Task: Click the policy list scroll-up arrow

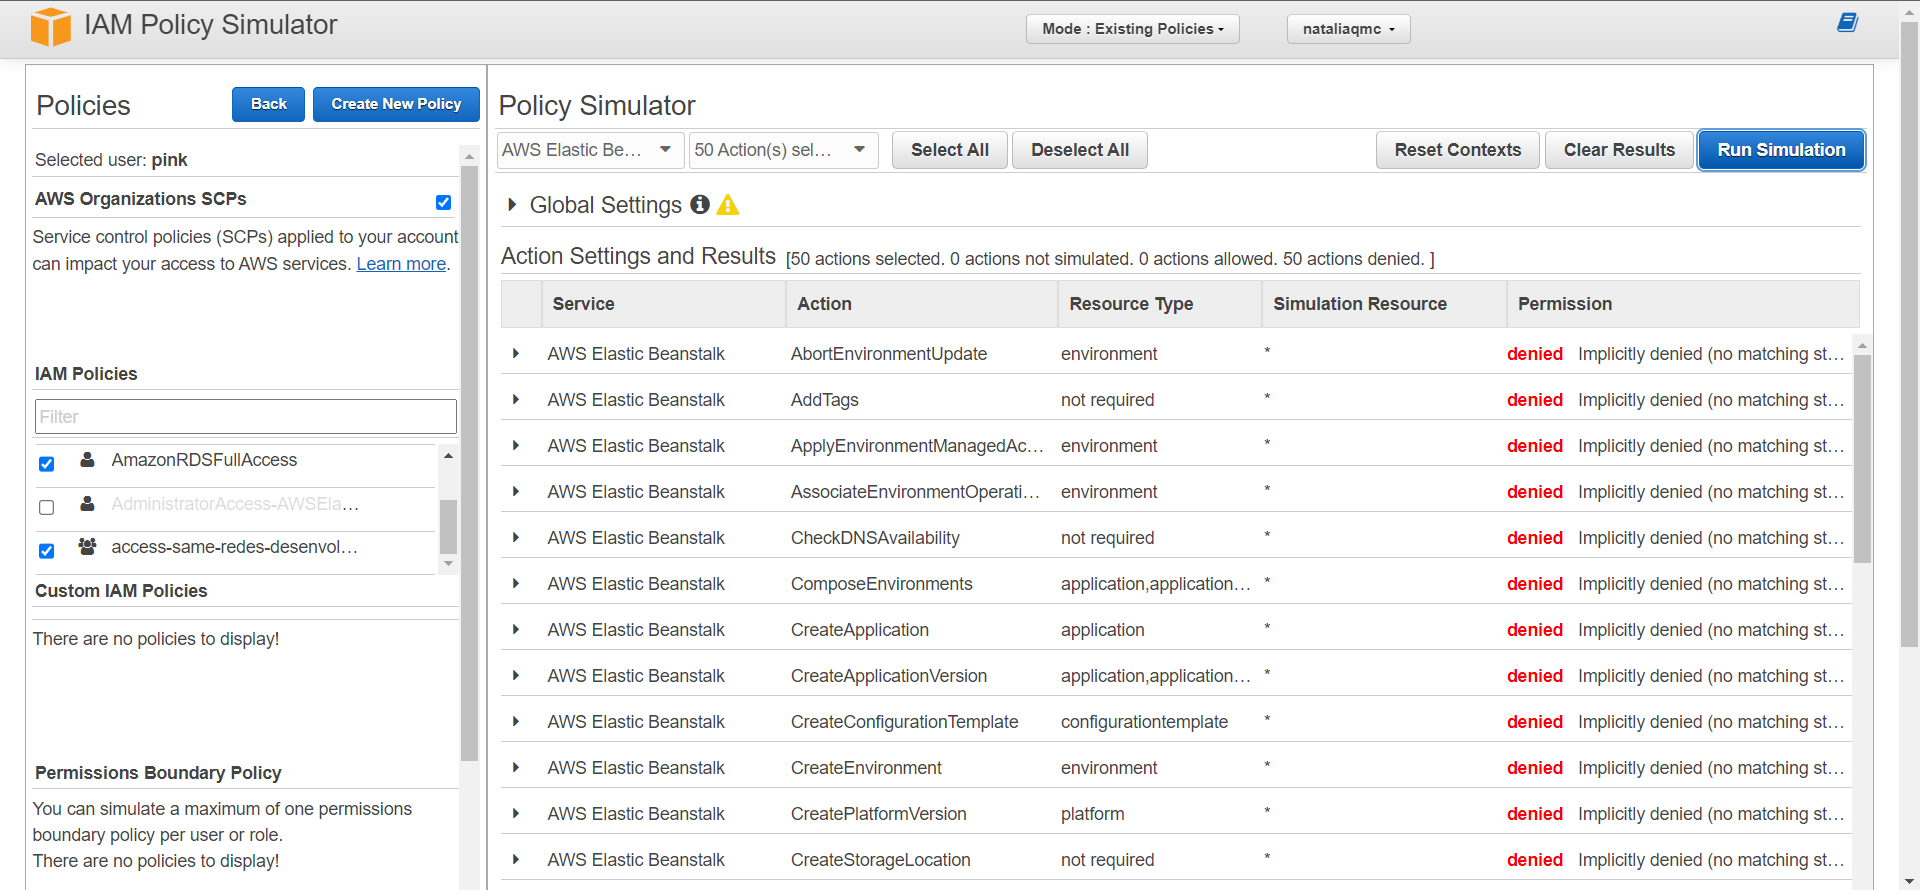Action: click(x=448, y=456)
